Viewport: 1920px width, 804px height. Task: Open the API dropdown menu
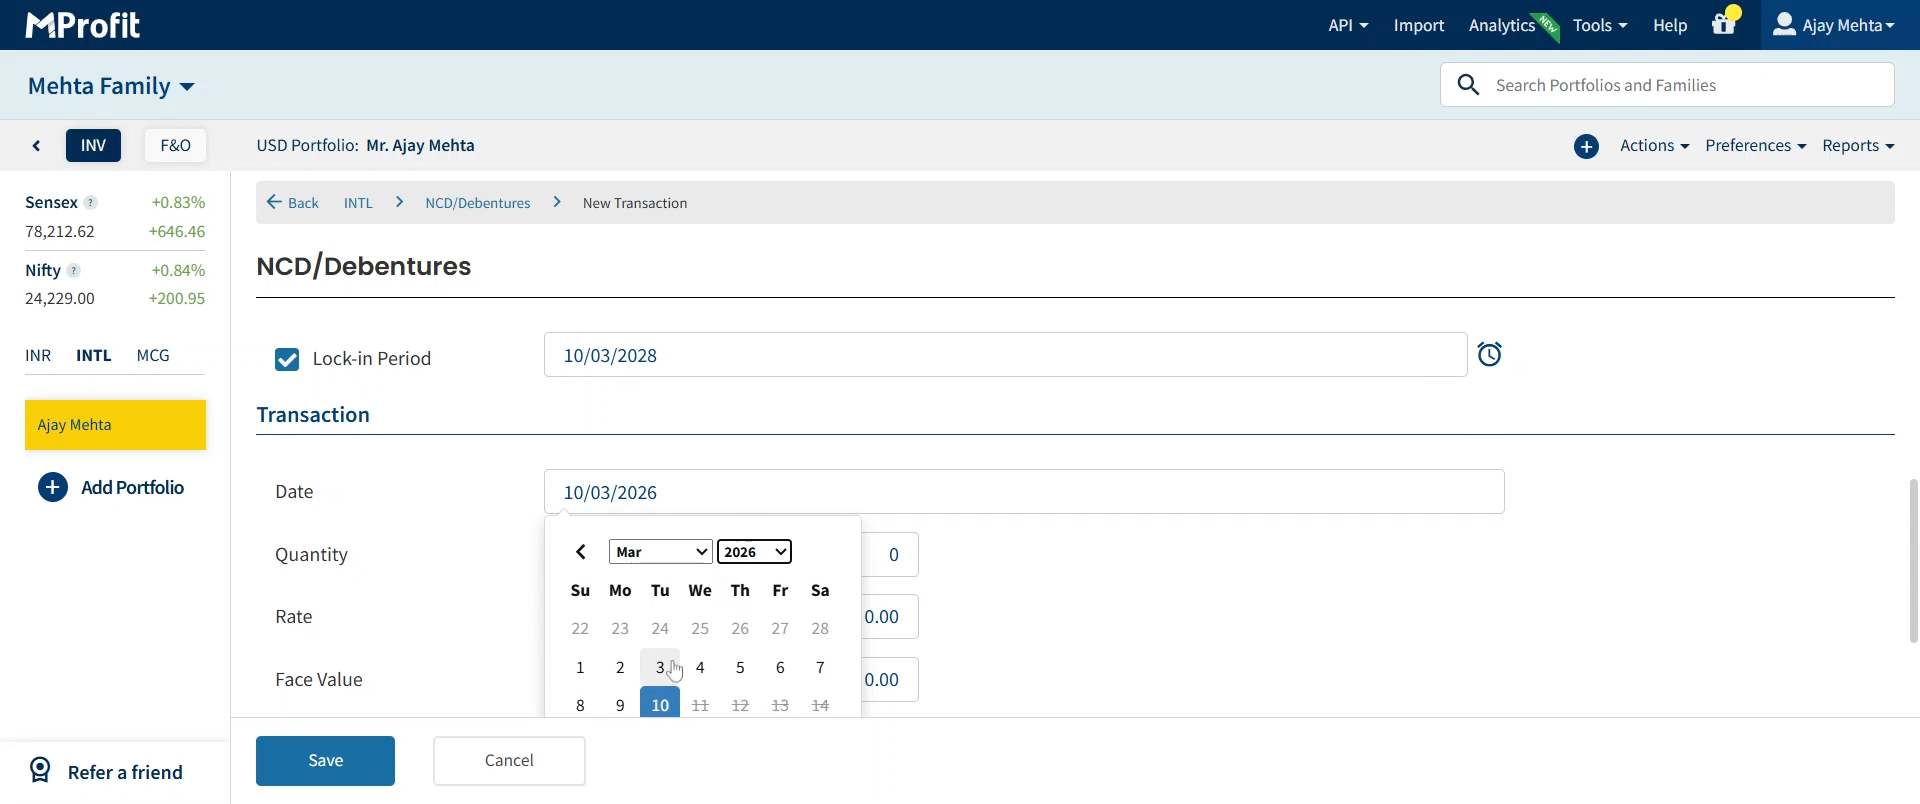1348,25
